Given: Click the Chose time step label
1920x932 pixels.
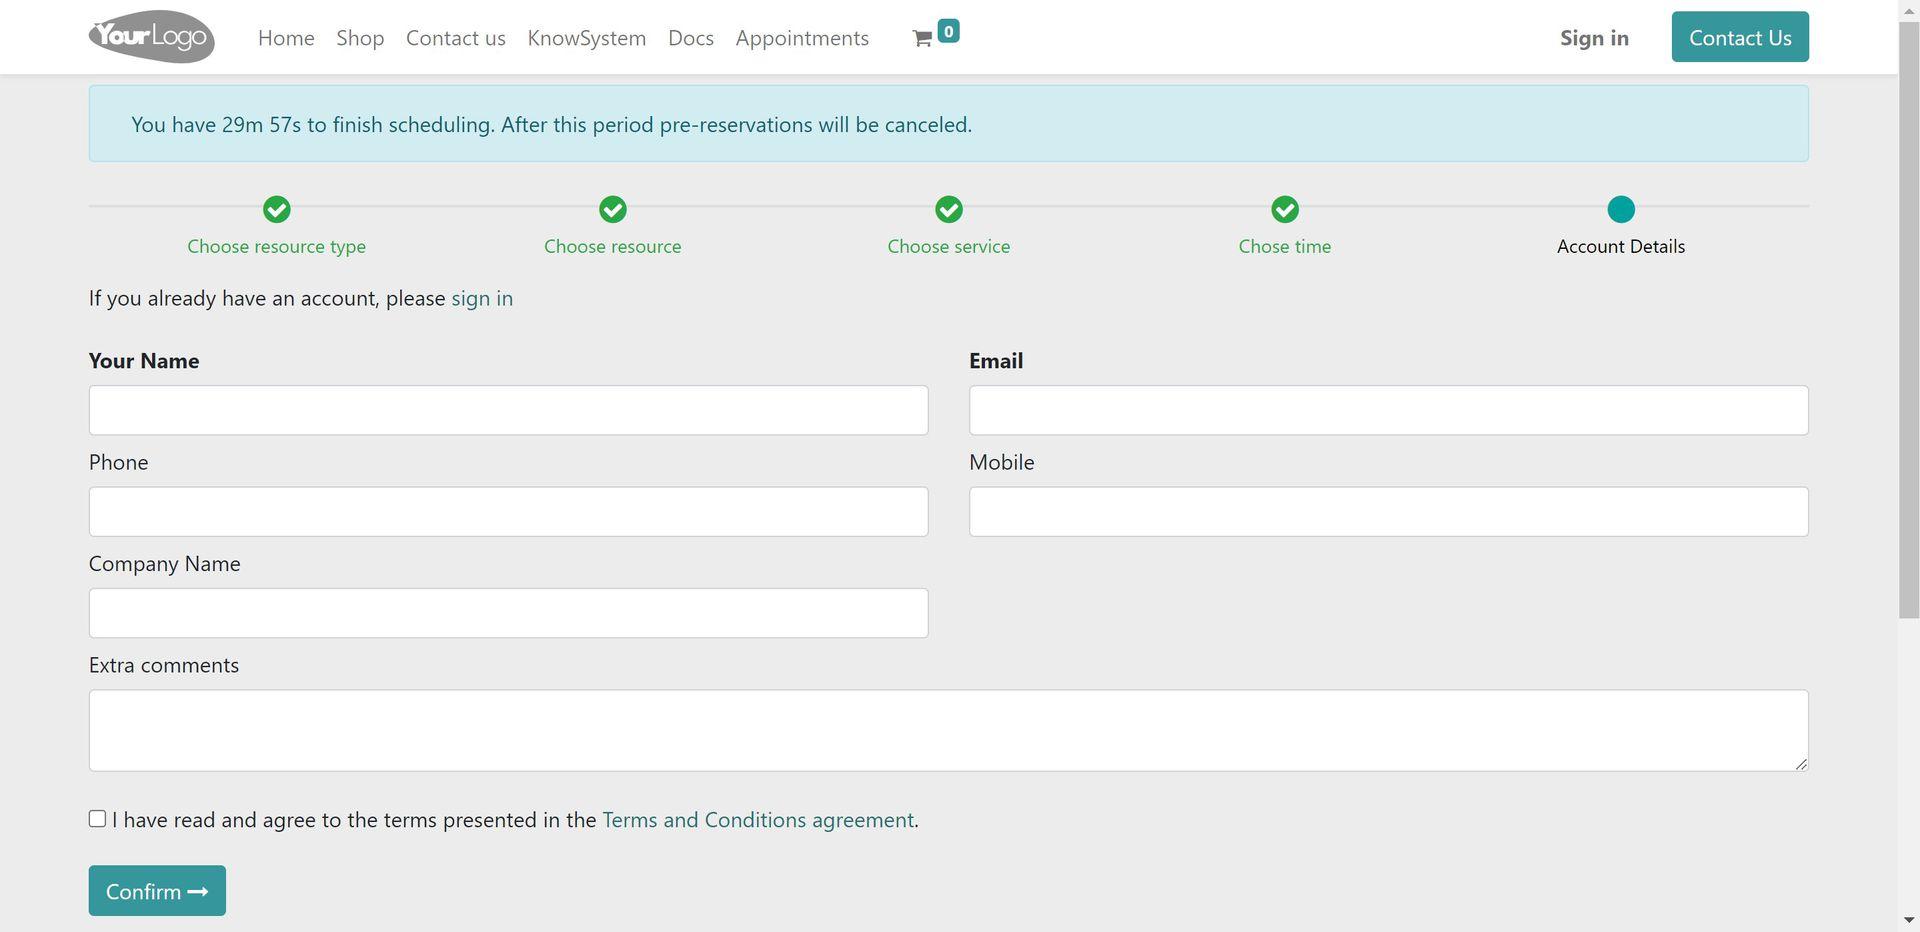Looking at the screenshot, I should click(1285, 246).
